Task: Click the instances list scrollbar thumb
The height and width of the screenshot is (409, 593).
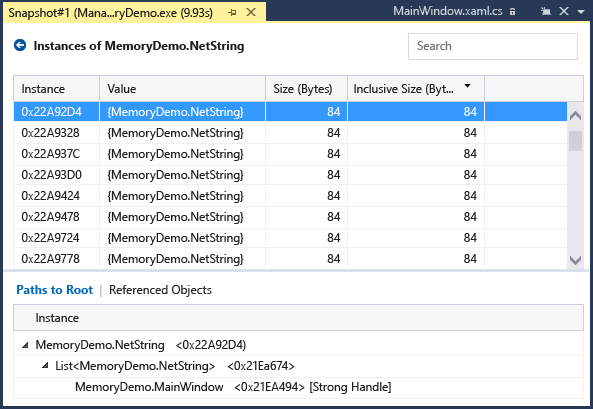Action: 575,141
